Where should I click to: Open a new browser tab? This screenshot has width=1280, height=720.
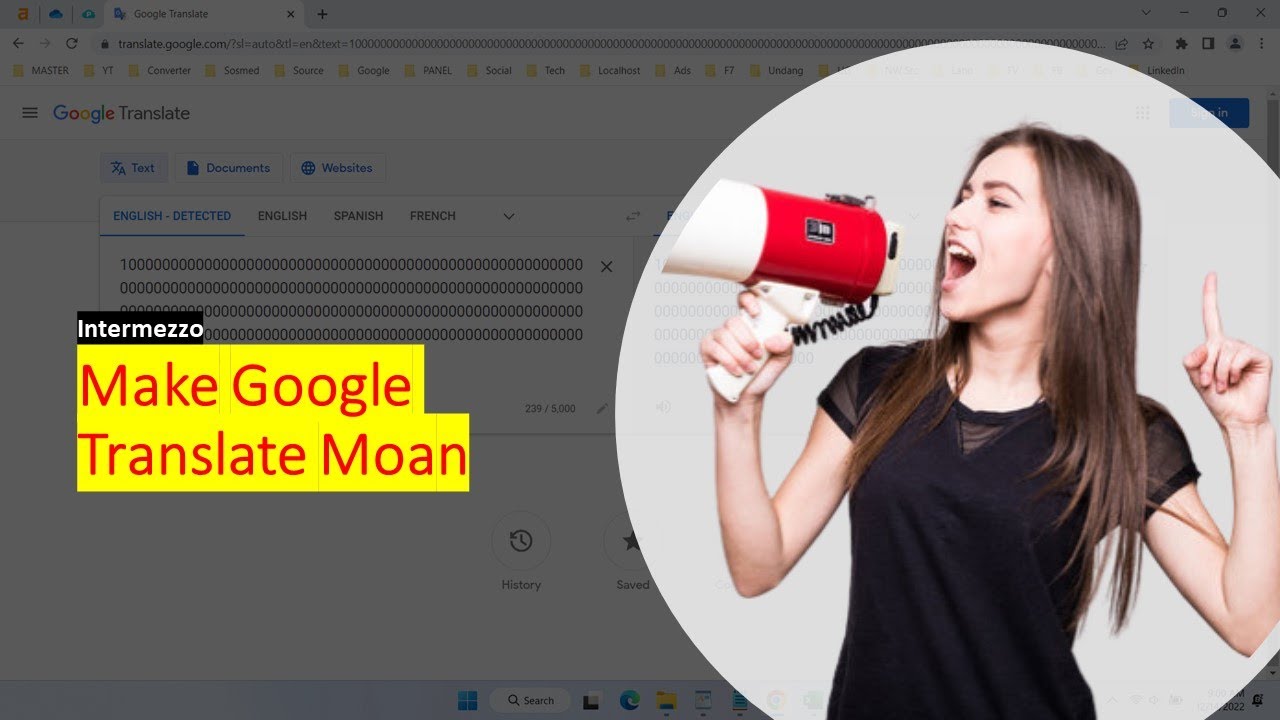[322, 14]
